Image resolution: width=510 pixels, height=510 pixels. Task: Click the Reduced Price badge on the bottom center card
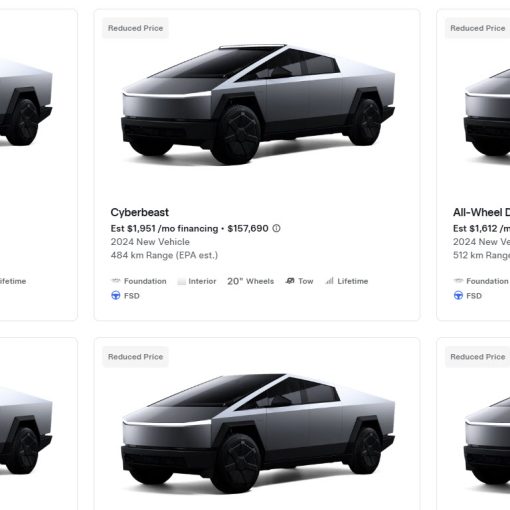(135, 357)
